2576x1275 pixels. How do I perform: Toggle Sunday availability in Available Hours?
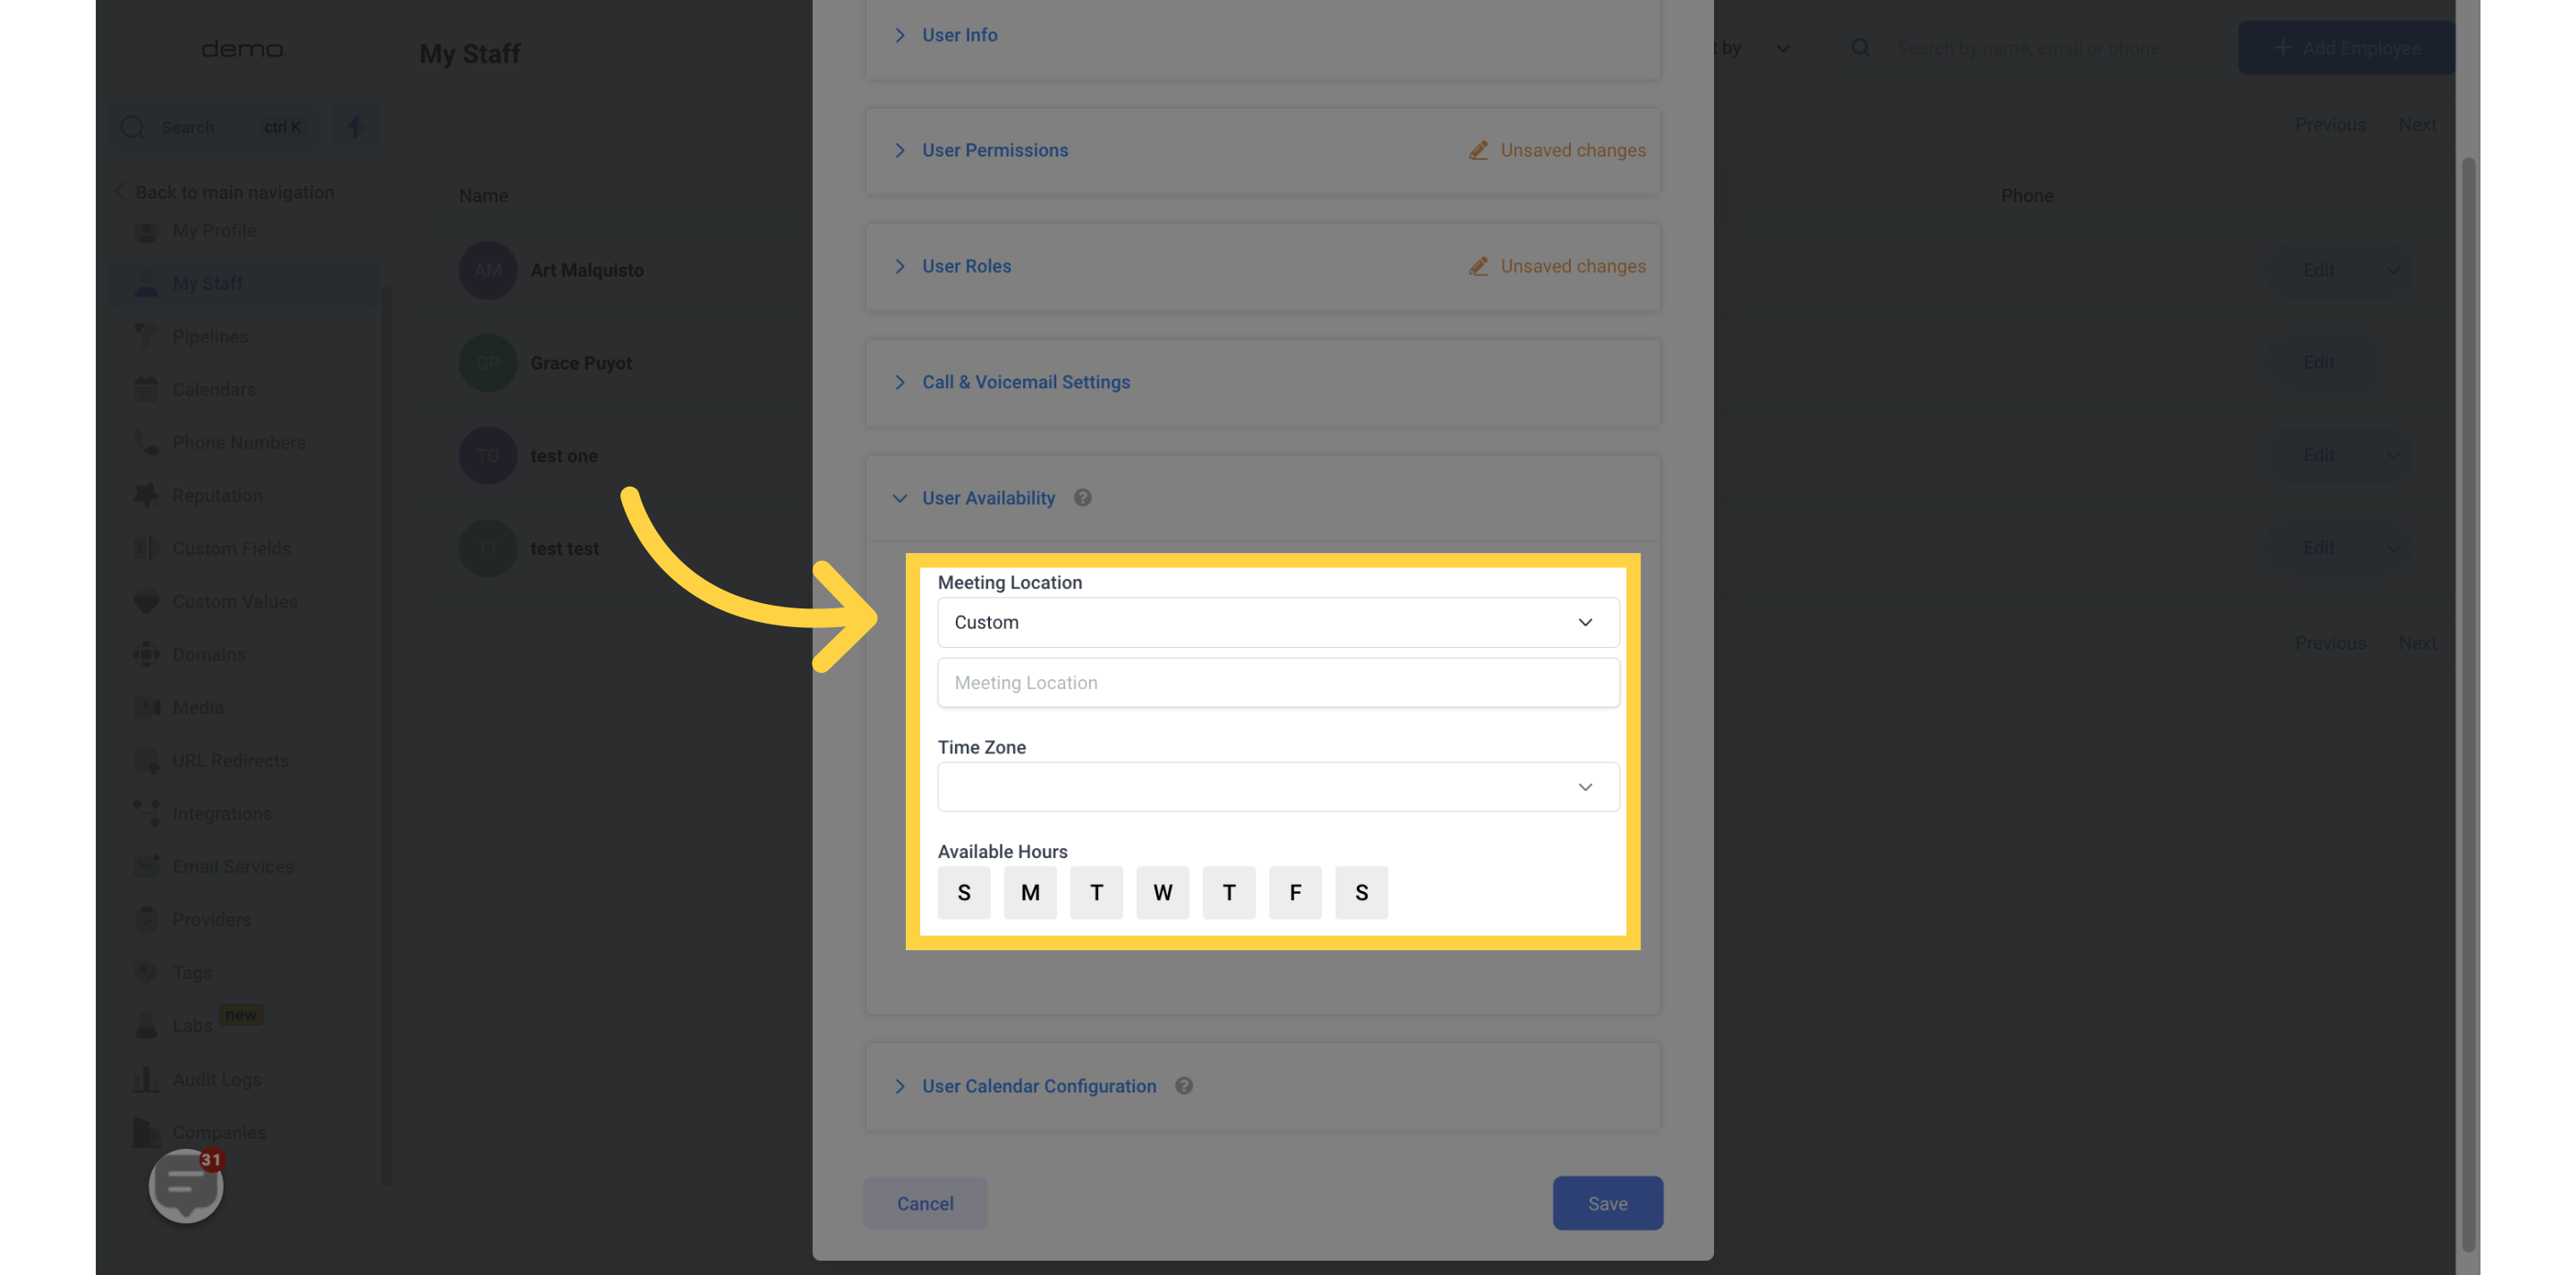963,892
